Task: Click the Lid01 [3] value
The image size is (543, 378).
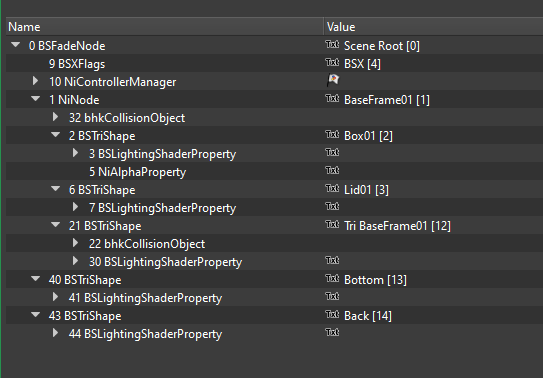Action: point(366,190)
